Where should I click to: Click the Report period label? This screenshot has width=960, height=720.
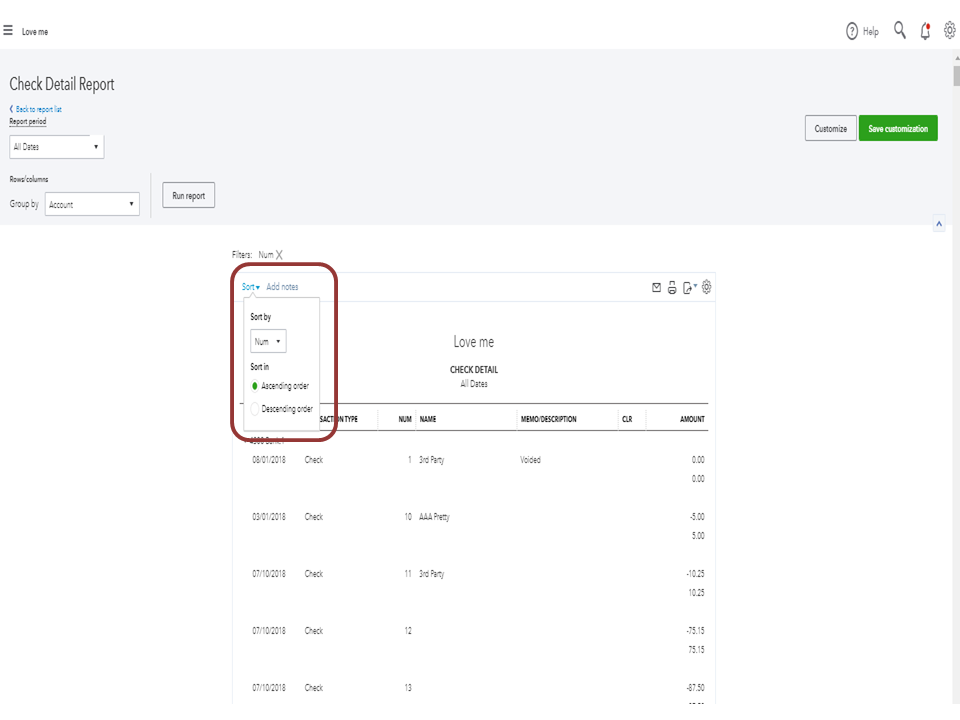(x=28, y=121)
